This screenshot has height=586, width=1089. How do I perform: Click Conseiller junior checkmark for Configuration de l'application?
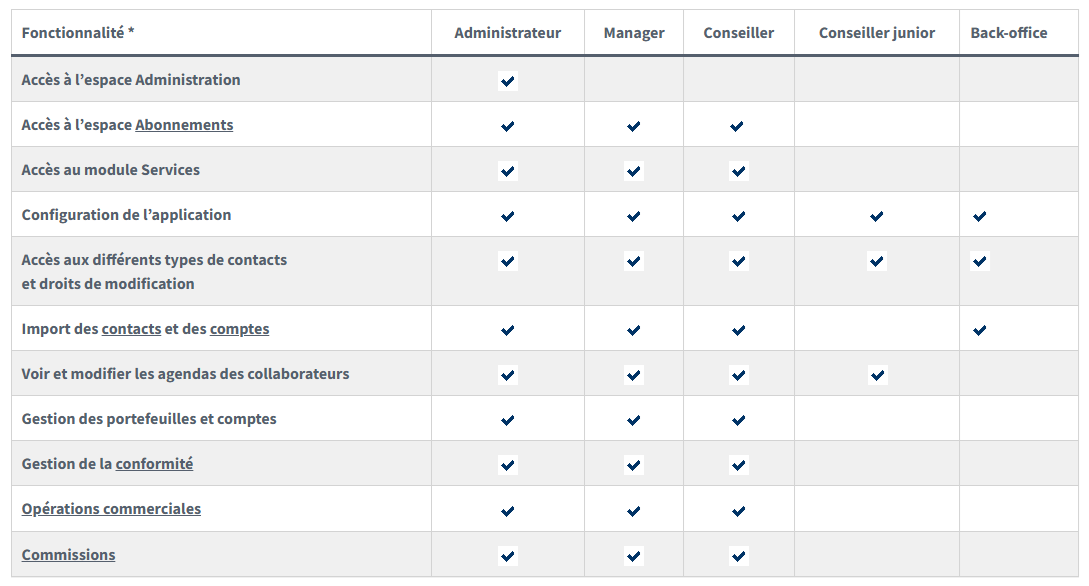pos(876,217)
